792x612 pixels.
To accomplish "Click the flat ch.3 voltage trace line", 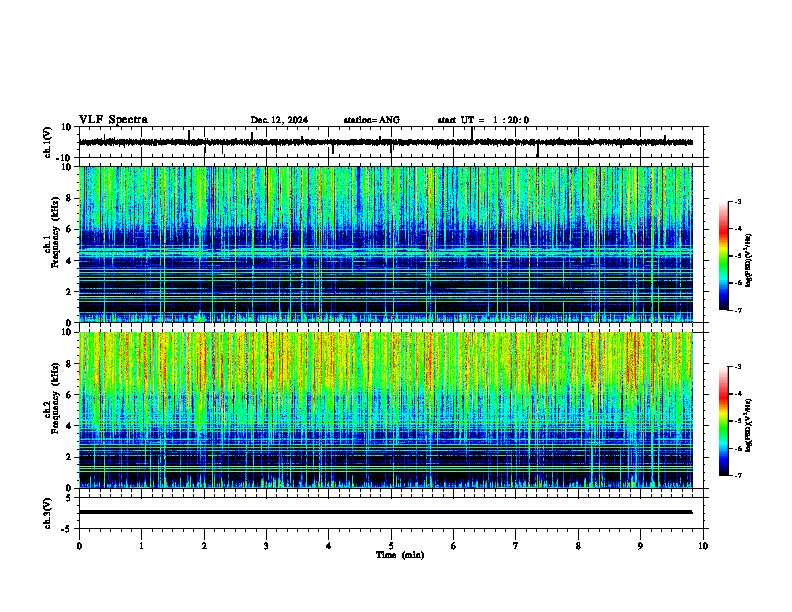I will point(385,512).
